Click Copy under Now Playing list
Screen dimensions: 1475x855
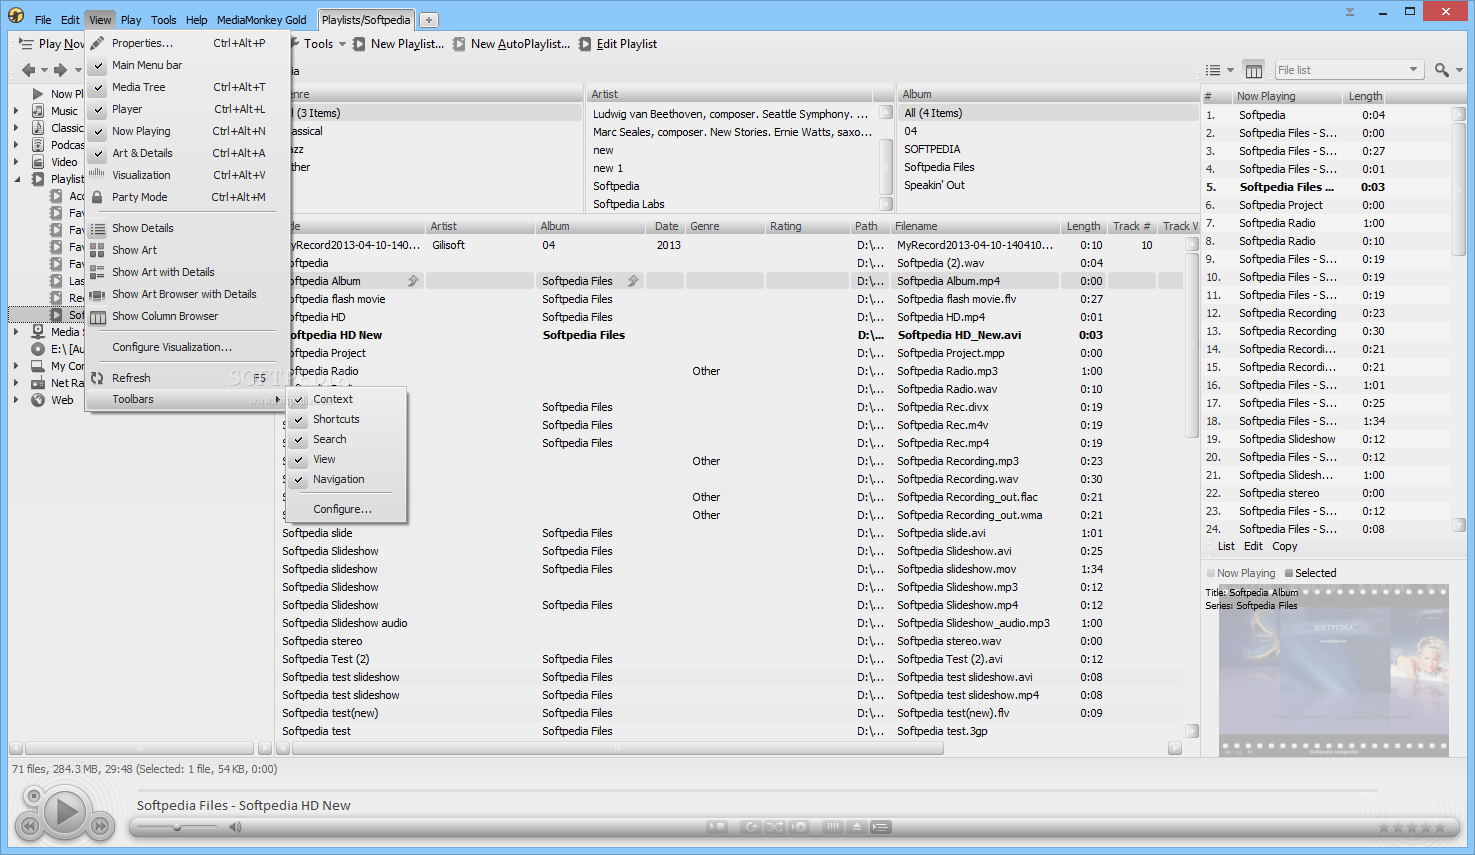pos(1285,546)
